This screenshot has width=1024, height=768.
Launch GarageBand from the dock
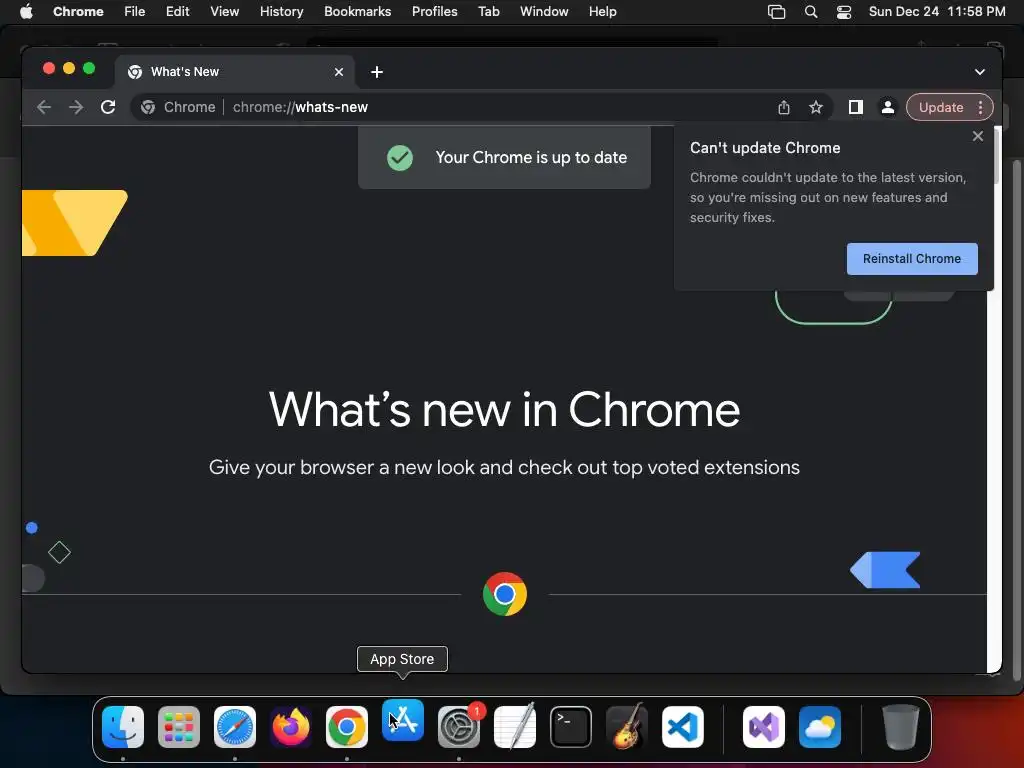(x=627, y=727)
